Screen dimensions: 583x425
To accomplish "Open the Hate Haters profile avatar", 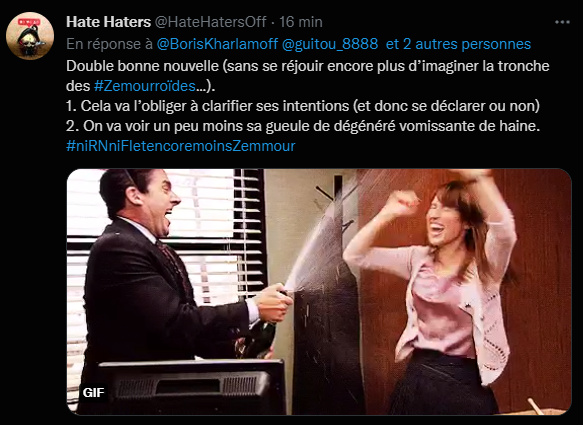I will pos(30,36).
